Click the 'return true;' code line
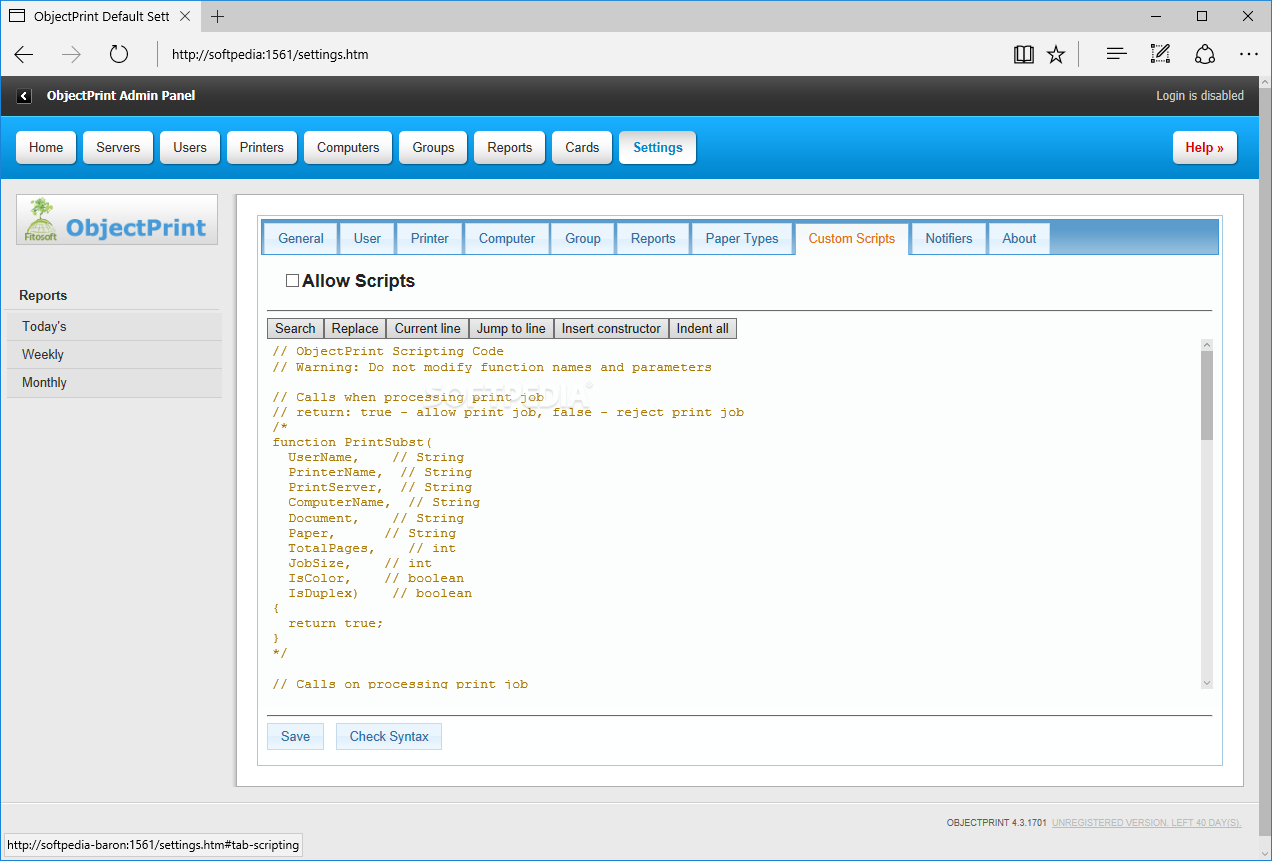The width and height of the screenshot is (1272, 861). click(336, 623)
